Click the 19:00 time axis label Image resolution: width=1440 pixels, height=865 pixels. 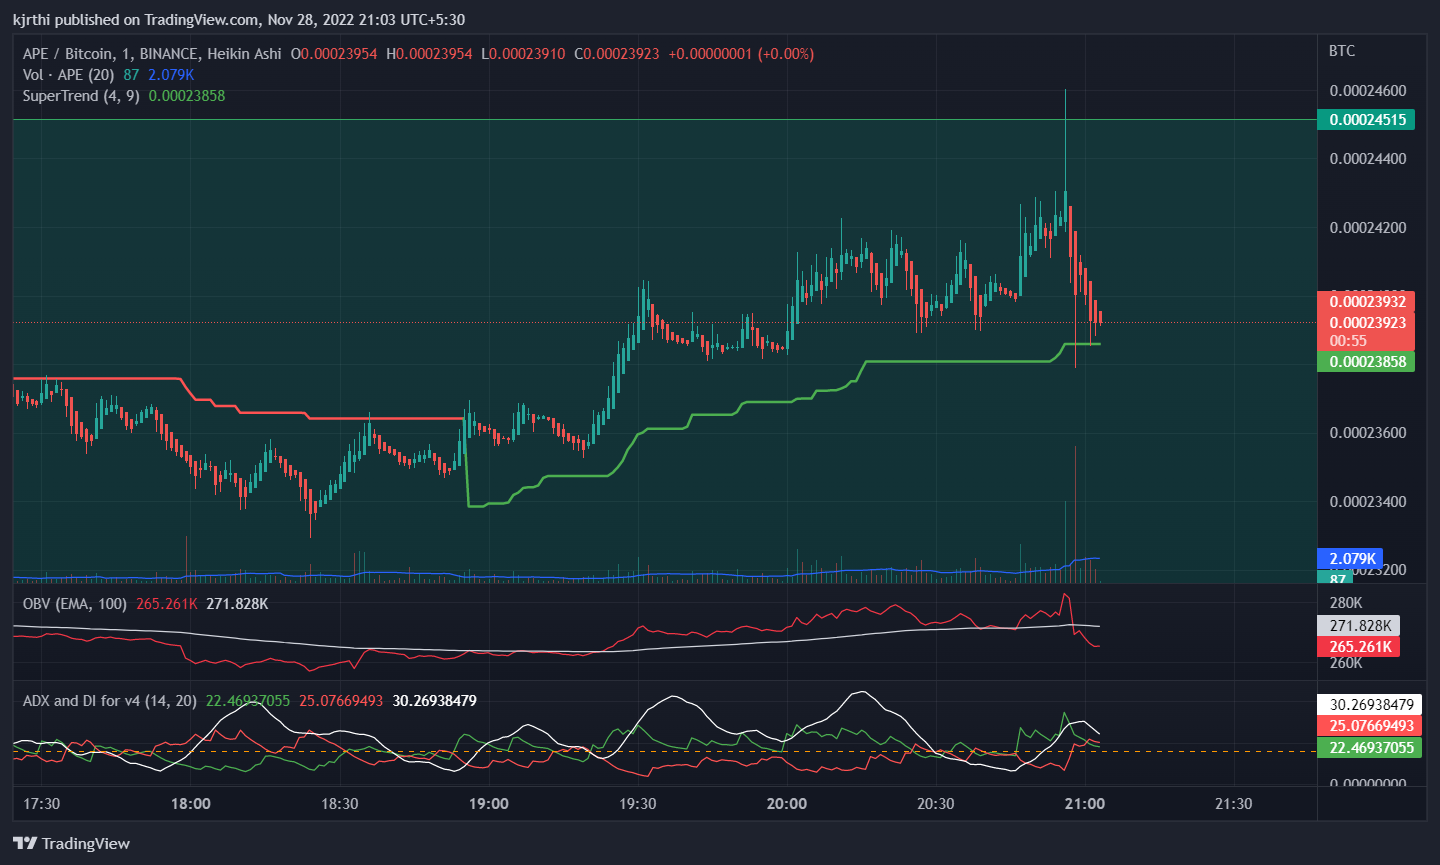pos(489,804)
